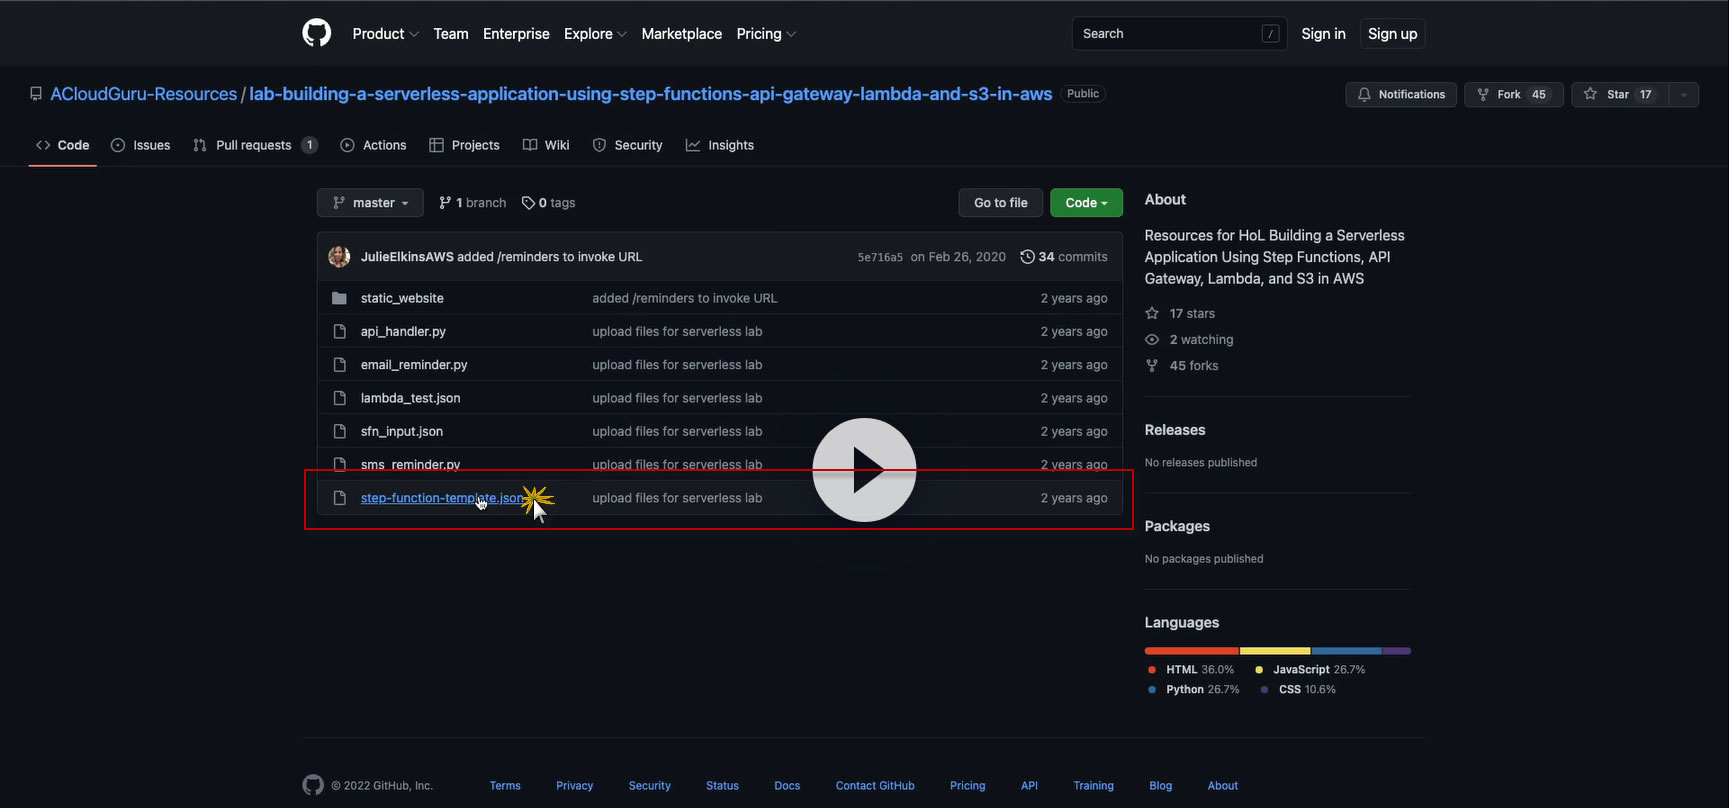Click the footer GitHub logo icon
The height and width of the screenshot is (808, 1729).
click(x=313, y=785)
